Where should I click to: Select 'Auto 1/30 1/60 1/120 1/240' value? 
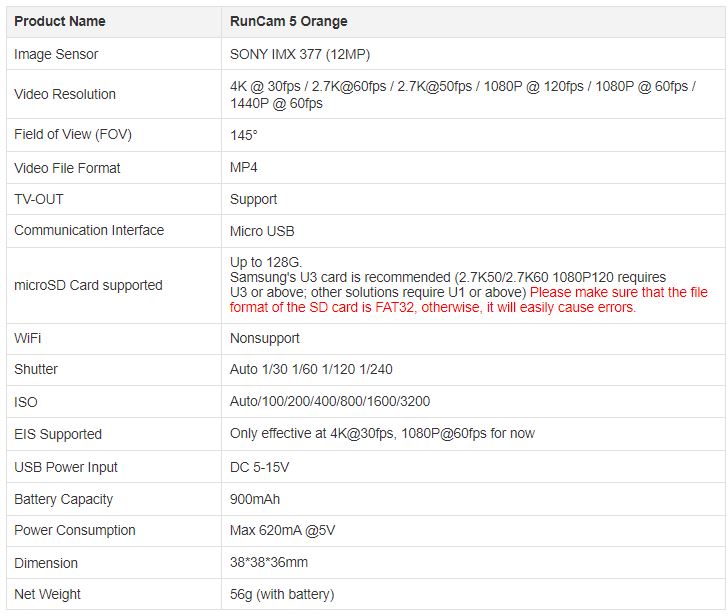coord(311,370)
